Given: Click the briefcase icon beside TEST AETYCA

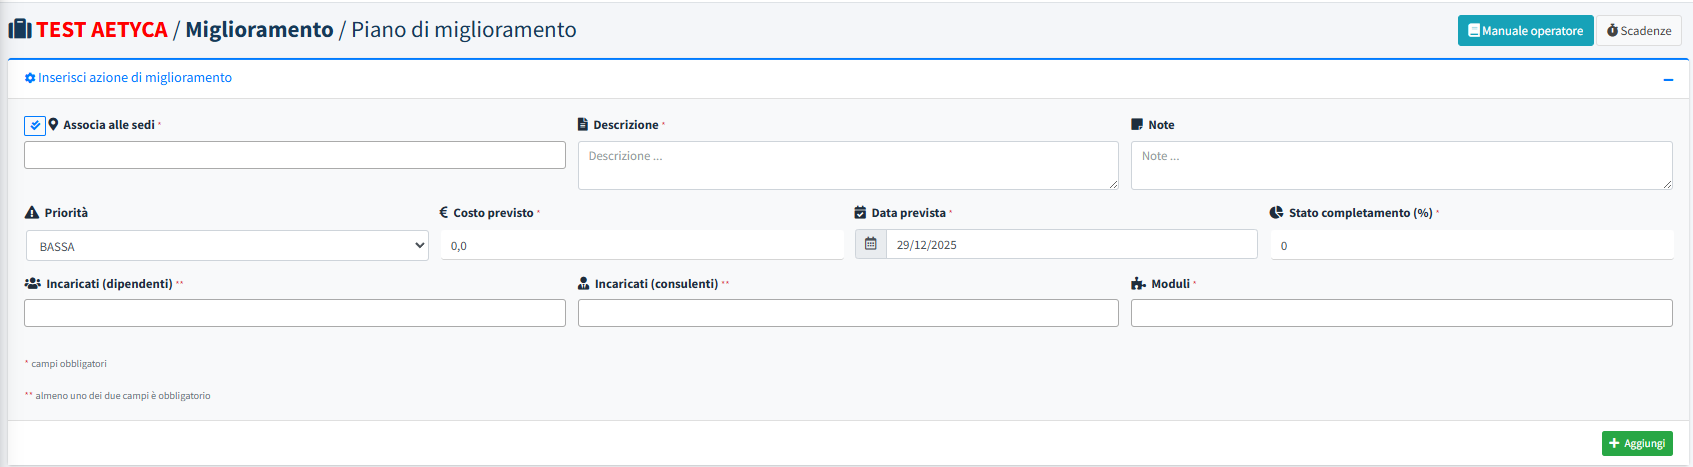Looking at the screenshot, I should (20, 29).
